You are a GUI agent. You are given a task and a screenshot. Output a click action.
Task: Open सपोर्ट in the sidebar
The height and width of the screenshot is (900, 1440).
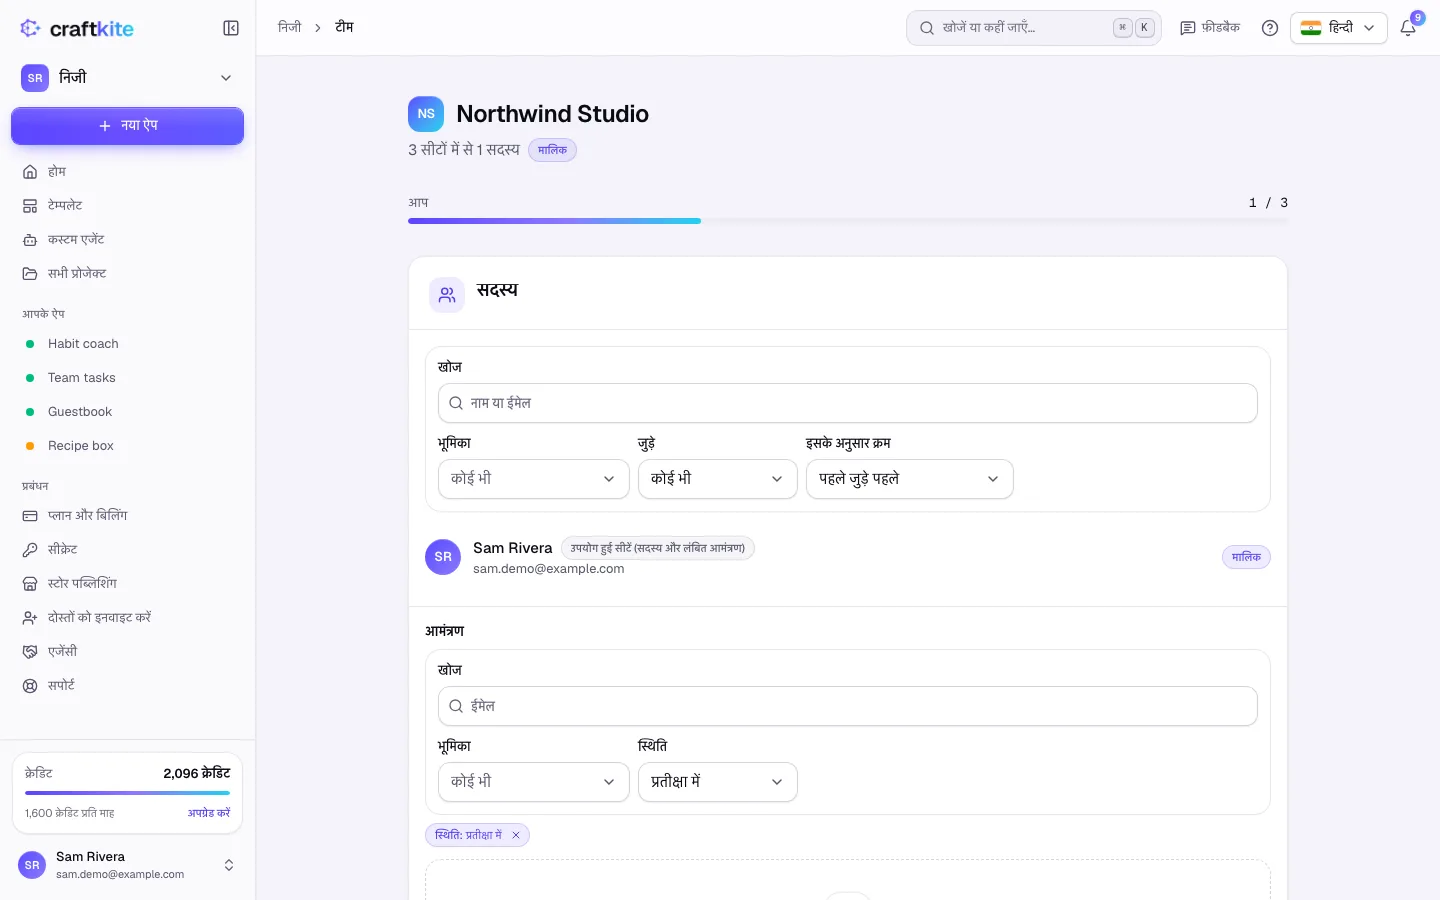[x=127, y=686]
